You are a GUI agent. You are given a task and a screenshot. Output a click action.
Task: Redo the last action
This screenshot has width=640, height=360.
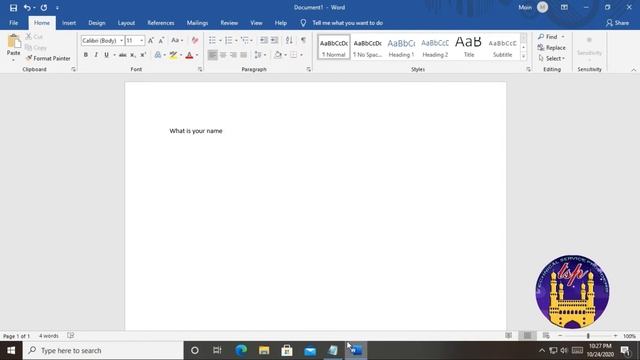point(44,7)
